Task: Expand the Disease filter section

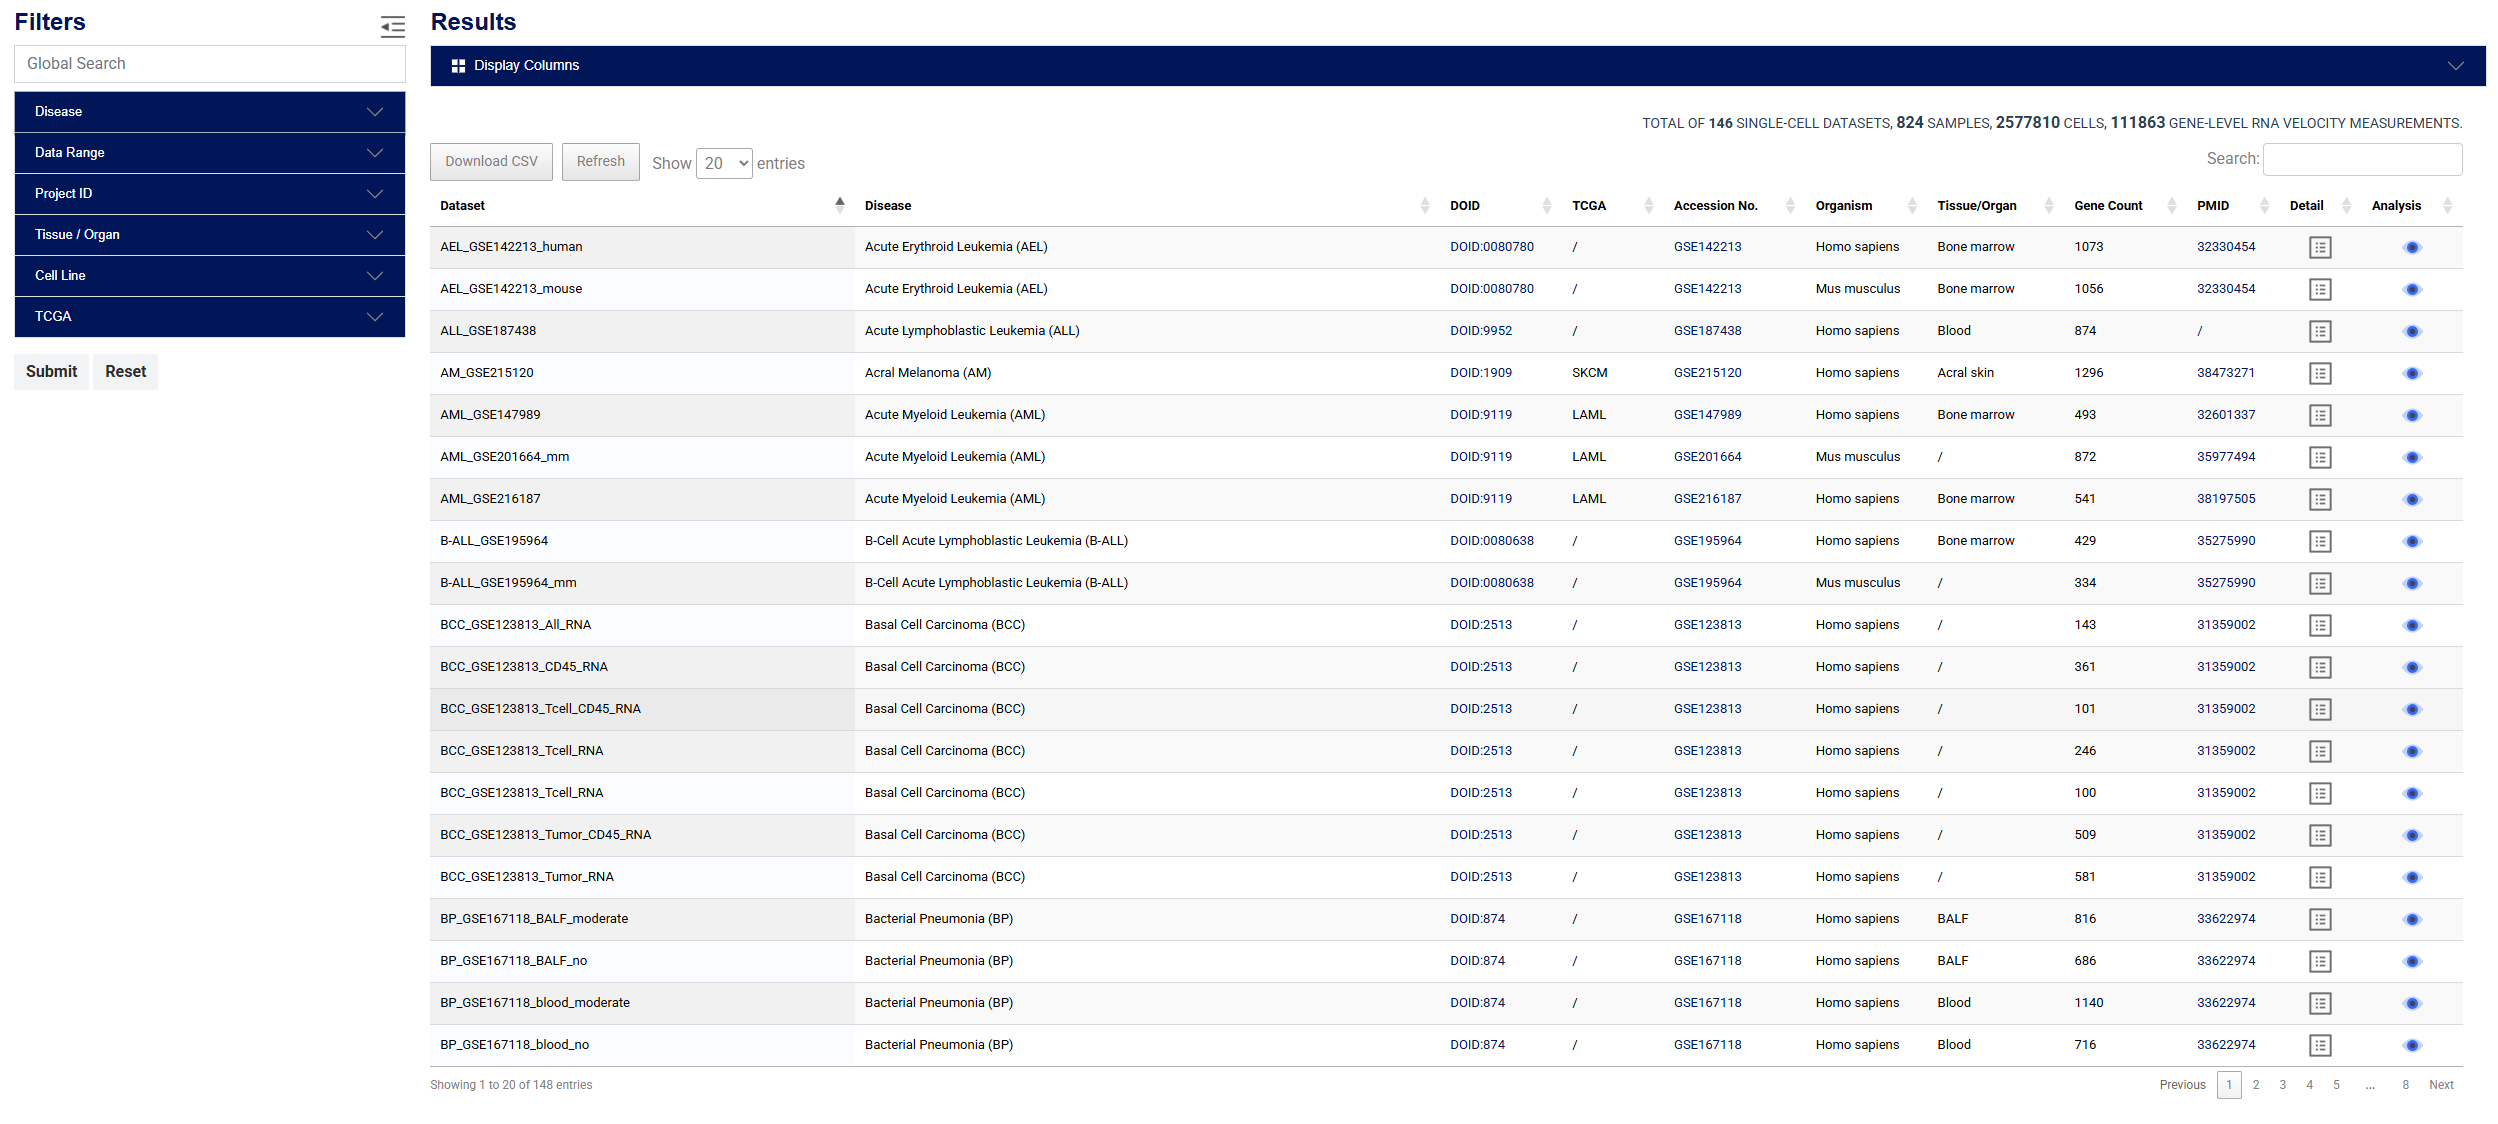Action: pos(209,112)
